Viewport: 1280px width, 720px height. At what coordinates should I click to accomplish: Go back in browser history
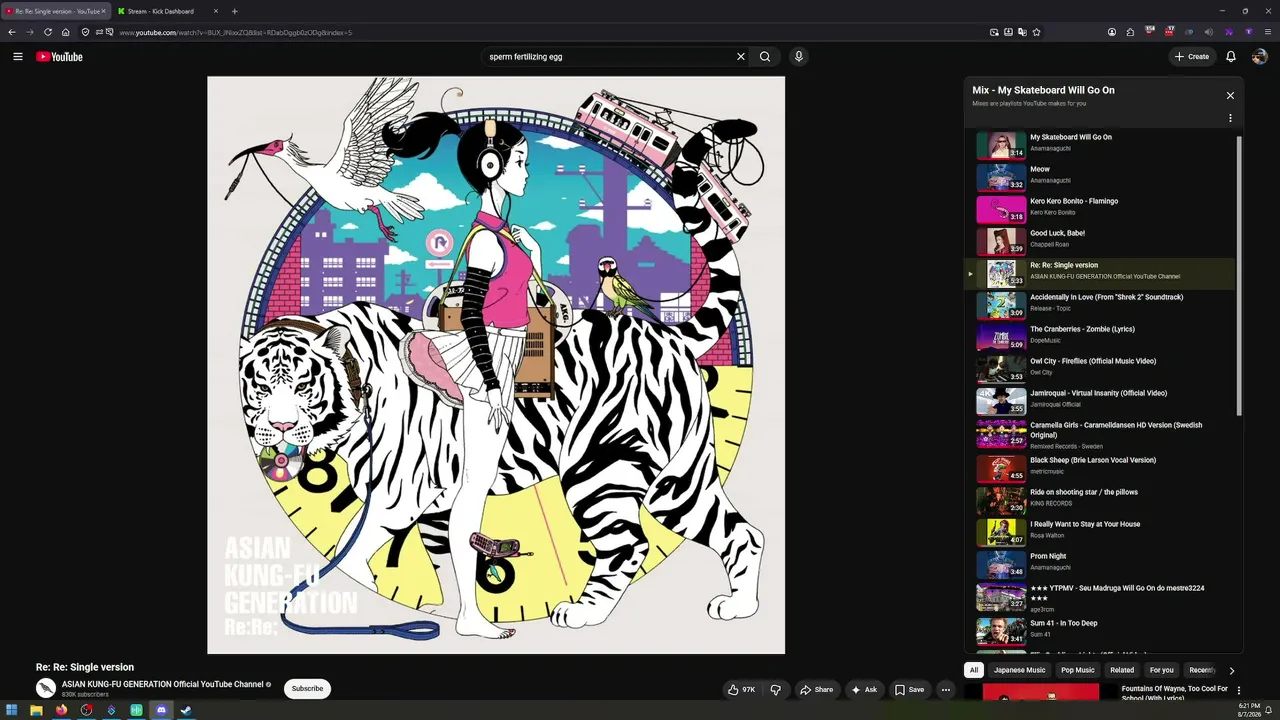(12, 32)
